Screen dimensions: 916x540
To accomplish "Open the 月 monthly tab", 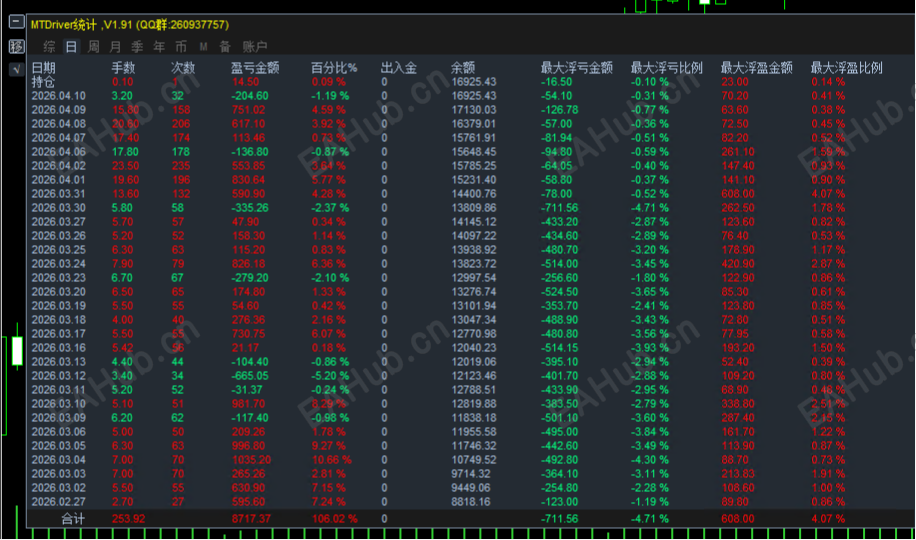I will click(x=115, y=47).
